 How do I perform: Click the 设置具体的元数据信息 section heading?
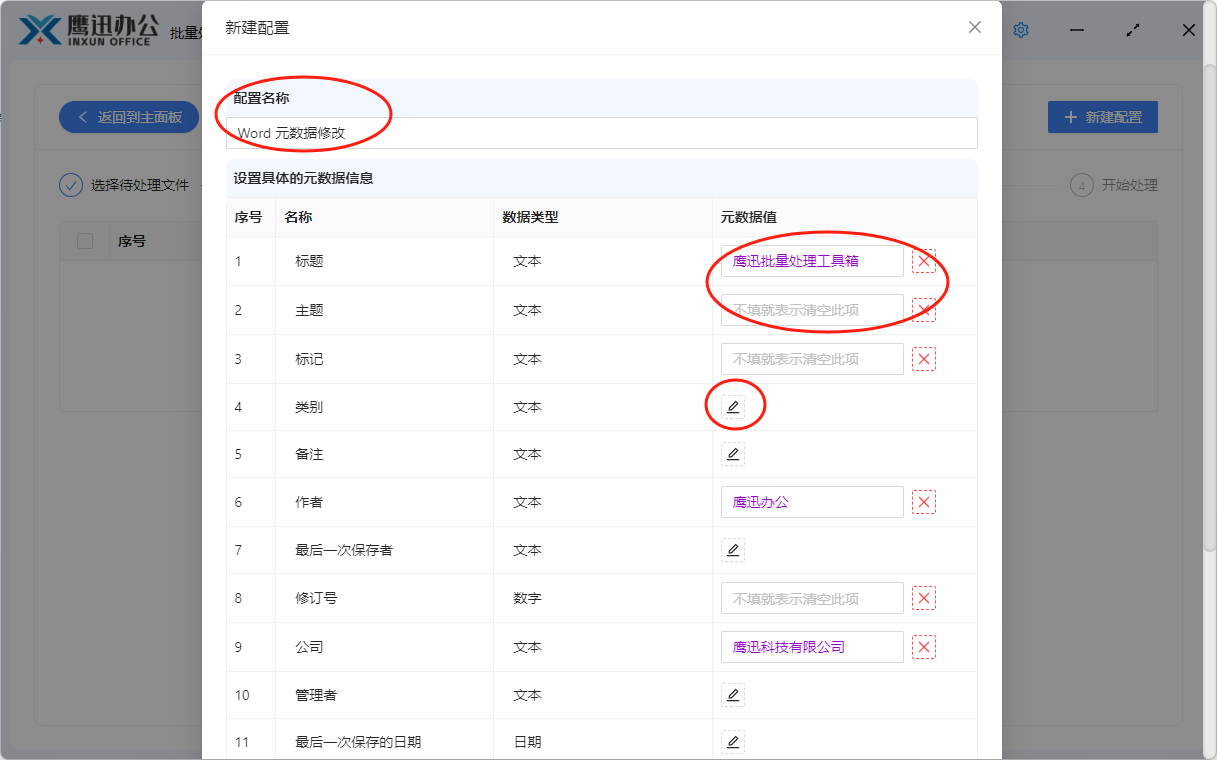303,178
